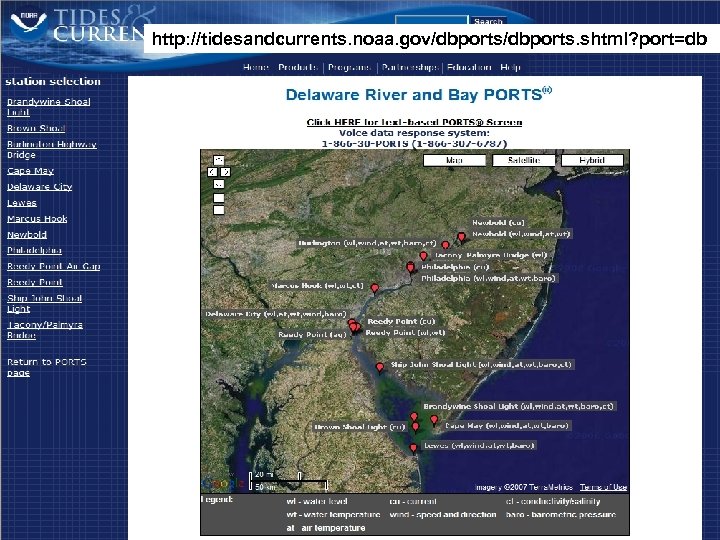
Task: Click the Terms of Use map link
Action: (603, 487)
